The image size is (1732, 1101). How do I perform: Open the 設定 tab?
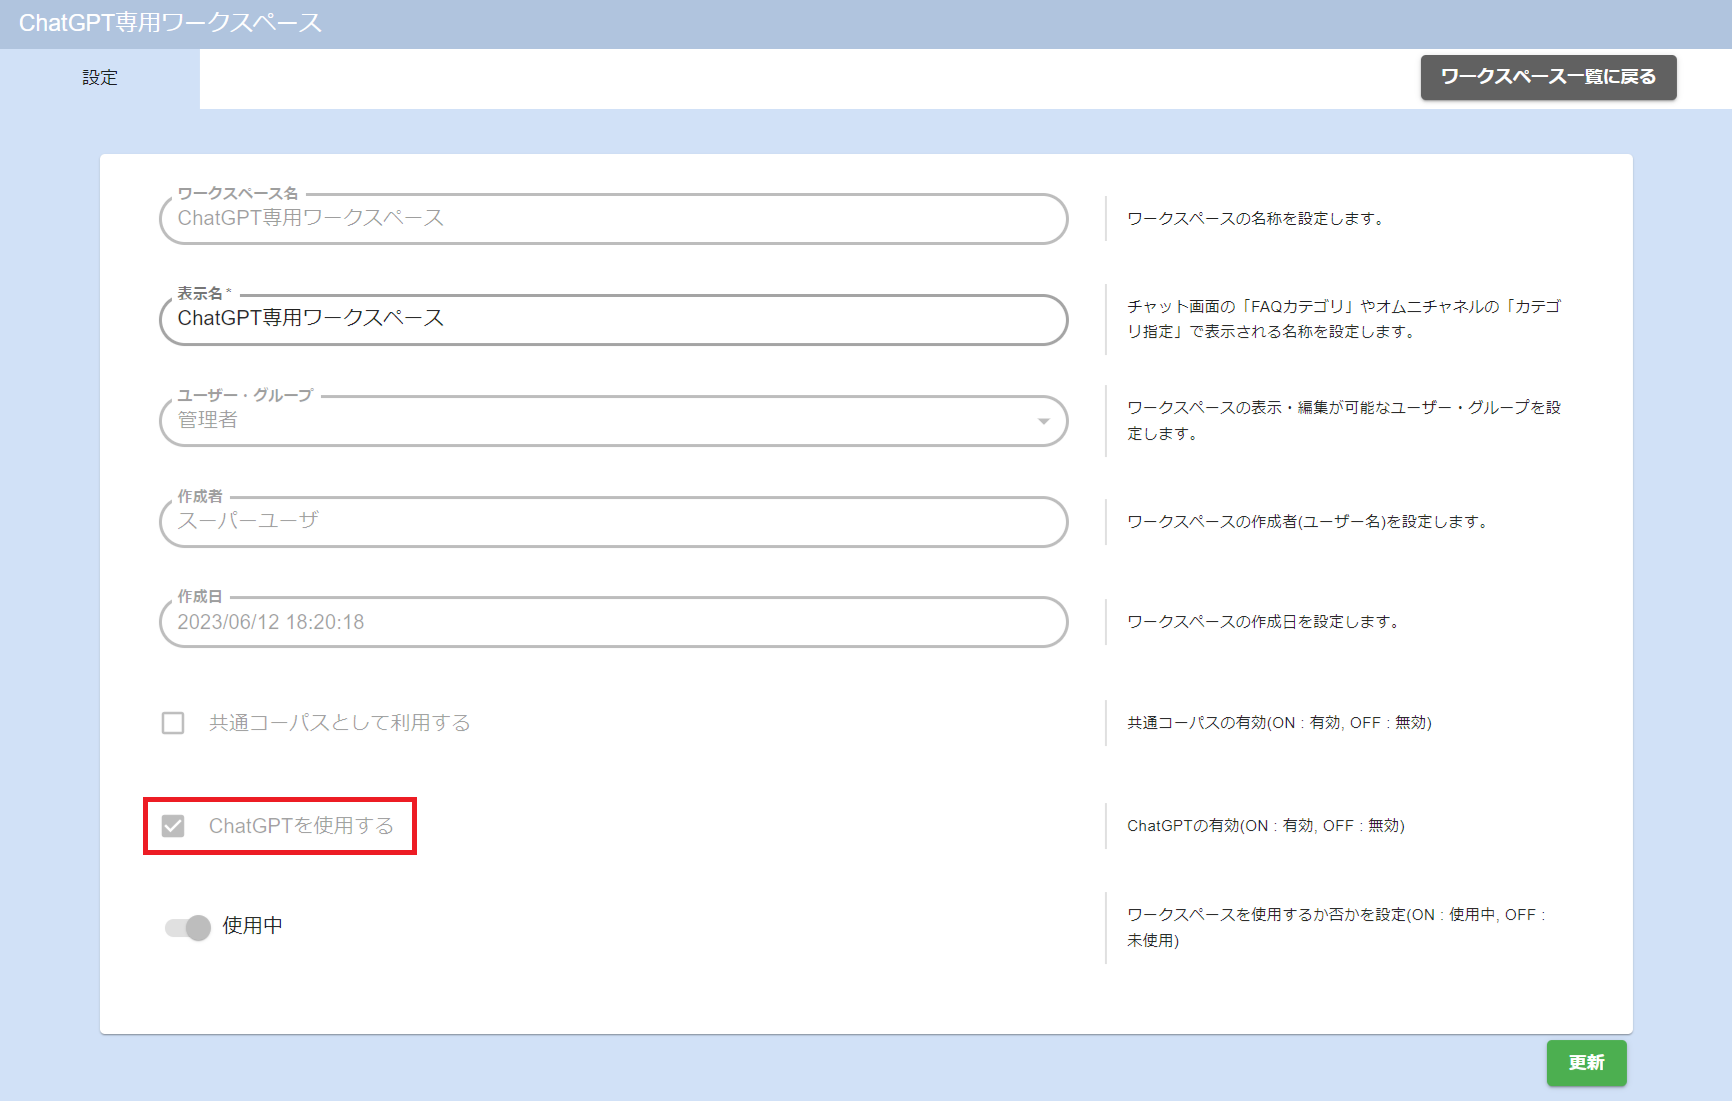pos(100,78)
